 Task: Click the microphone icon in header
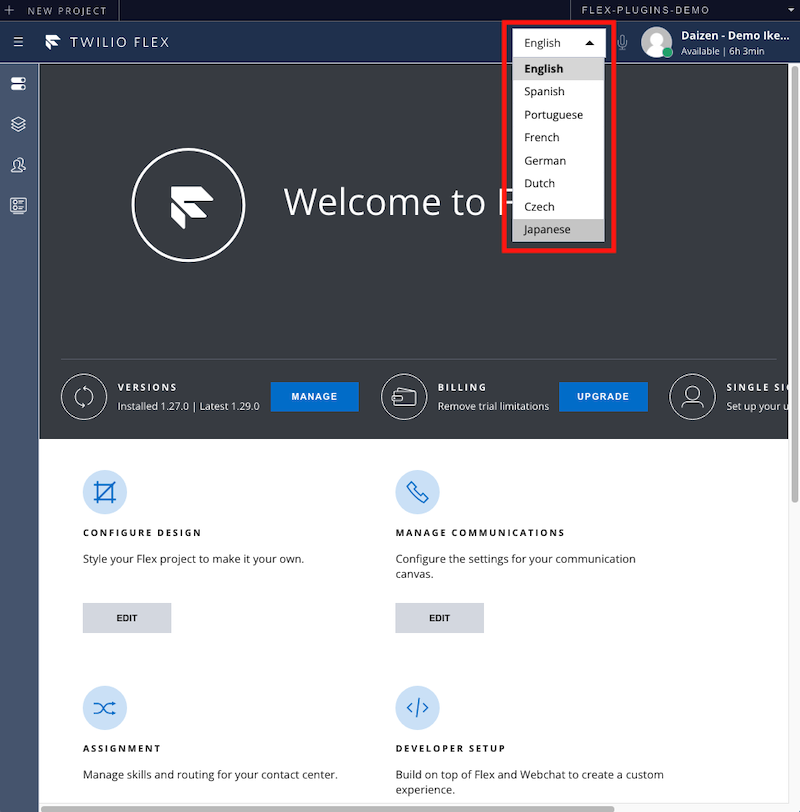click(x=623, y=42)
